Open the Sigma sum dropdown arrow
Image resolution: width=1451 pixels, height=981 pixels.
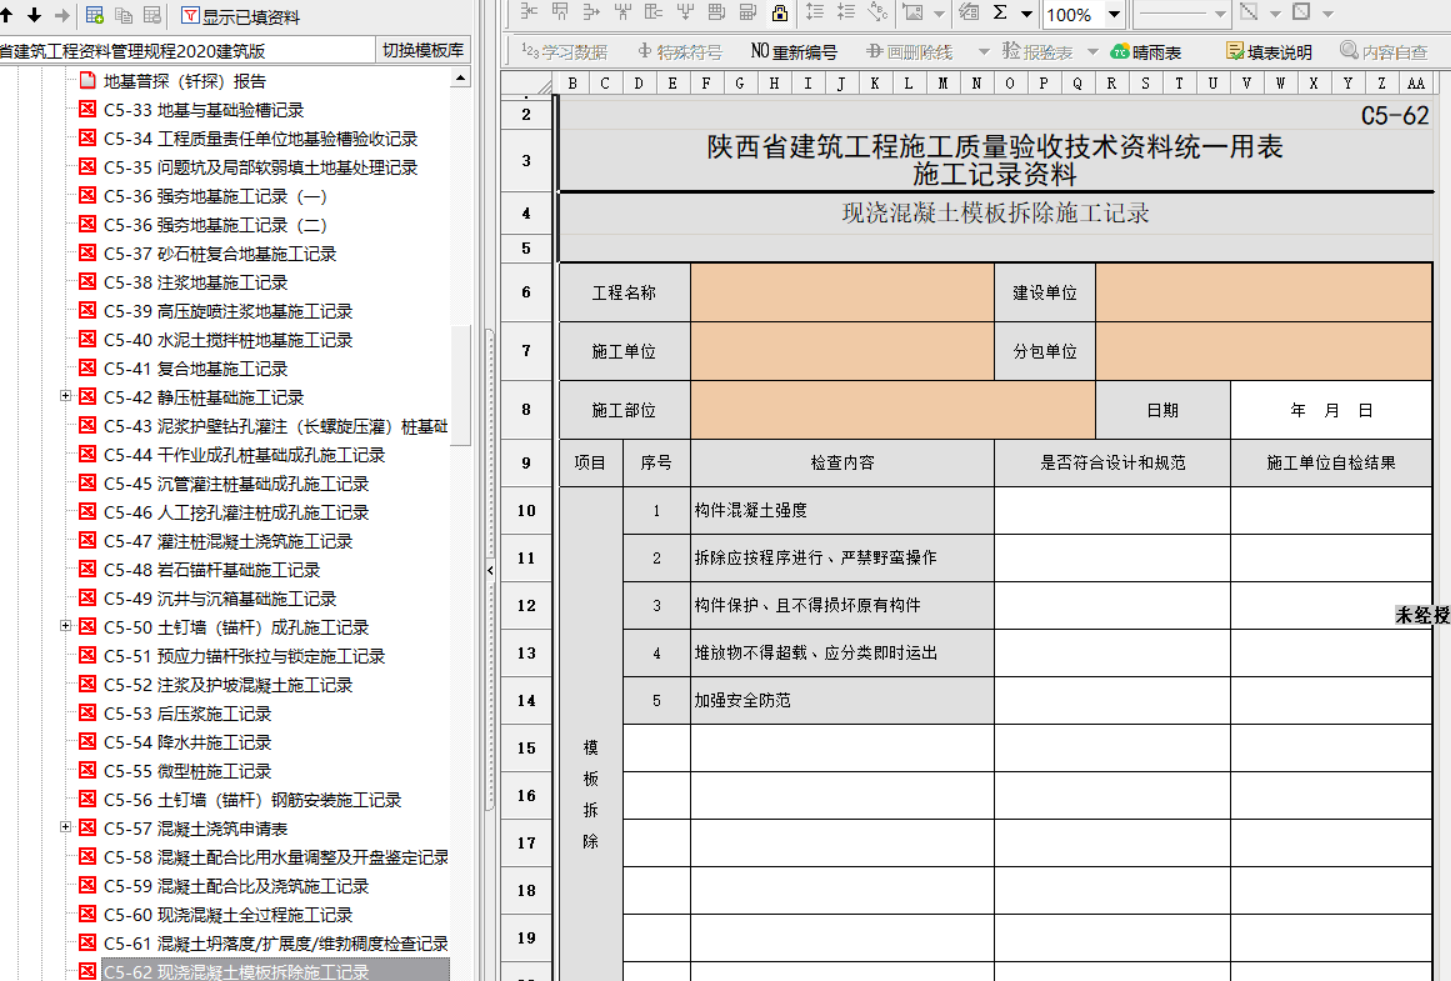1026,14
